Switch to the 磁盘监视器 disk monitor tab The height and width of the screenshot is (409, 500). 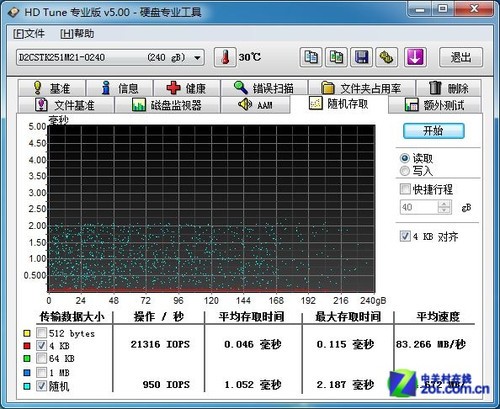coord(167,105)
